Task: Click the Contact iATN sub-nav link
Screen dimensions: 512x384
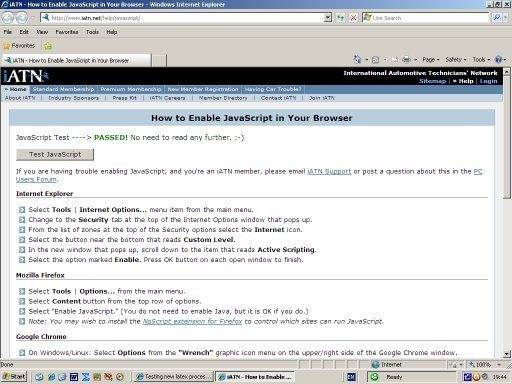Action: (278, 98)
